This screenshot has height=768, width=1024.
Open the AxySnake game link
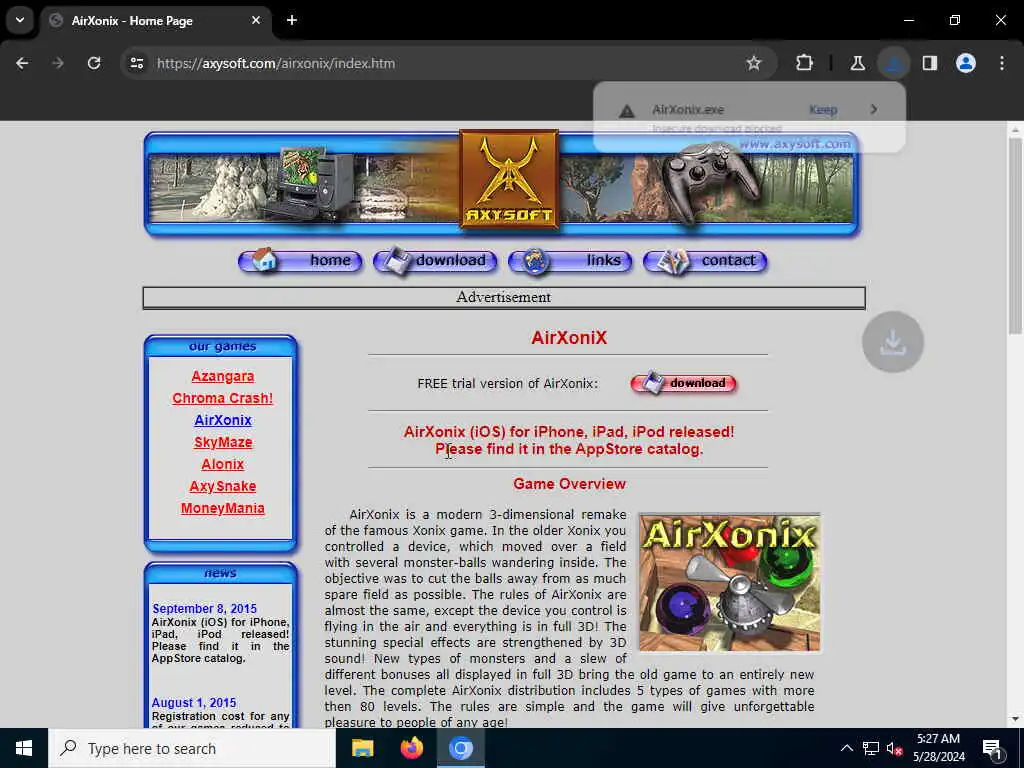(223, 487)
